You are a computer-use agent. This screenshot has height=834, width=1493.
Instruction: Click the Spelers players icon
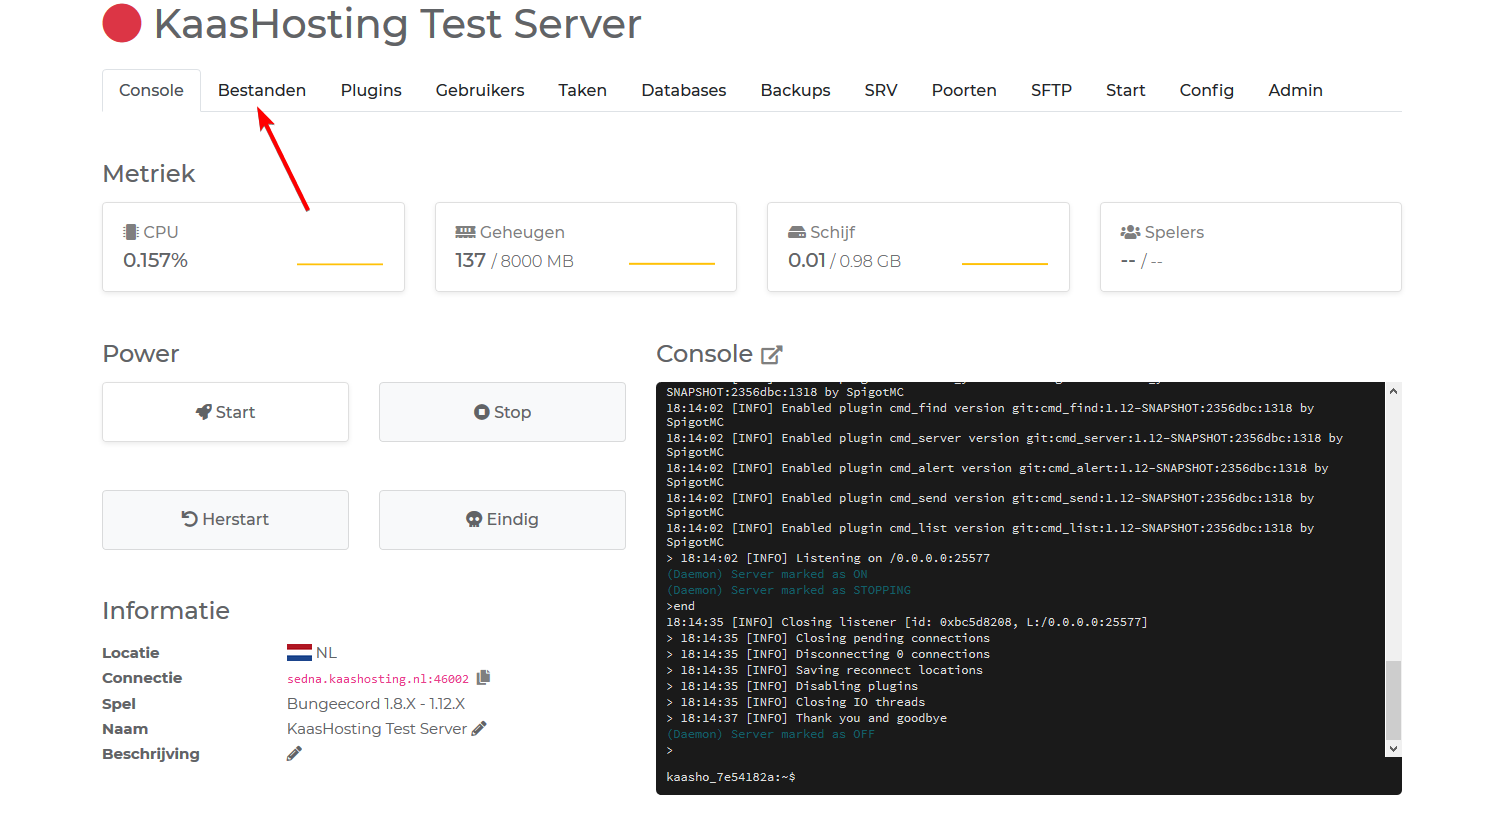coord(1130,232)
